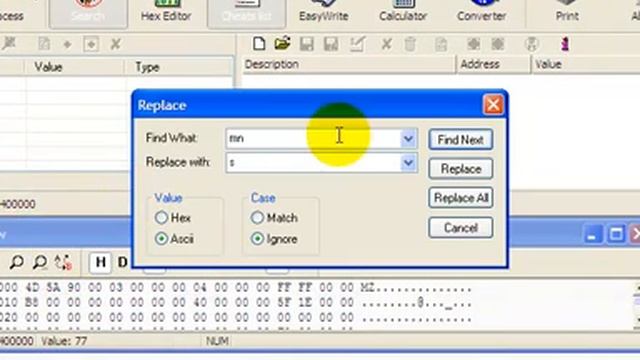Click hex byte 4D in first row
640x360 pixels.
point(32,287)
